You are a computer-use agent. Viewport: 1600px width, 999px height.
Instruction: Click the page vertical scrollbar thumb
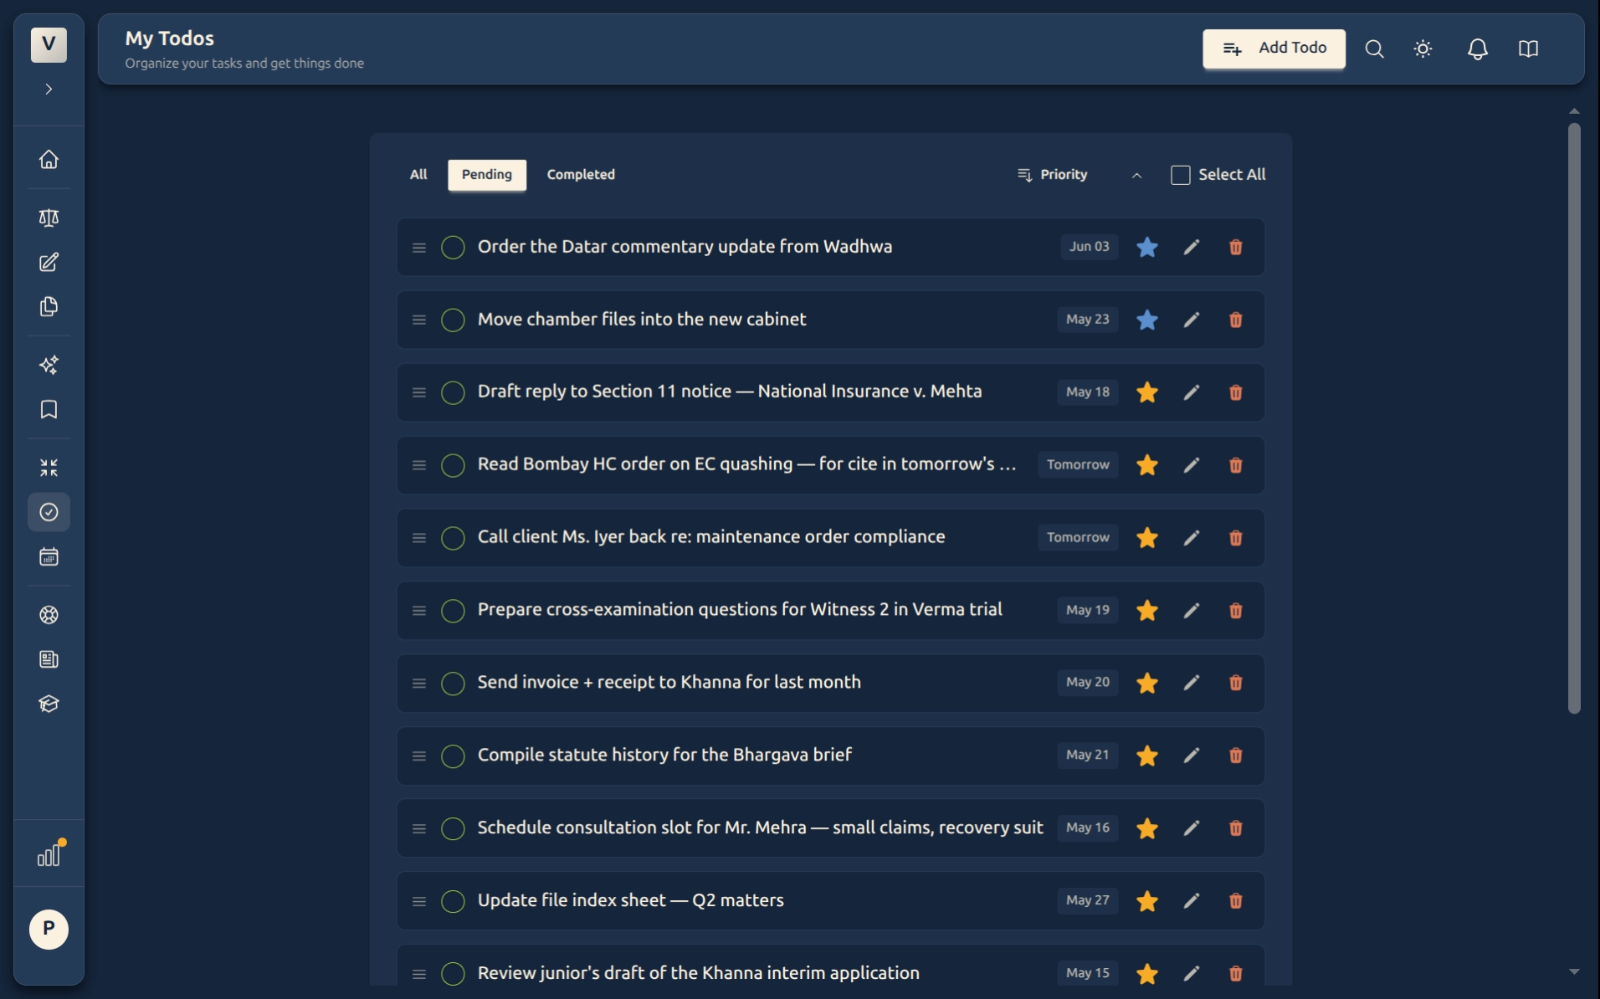[1574, 418]
